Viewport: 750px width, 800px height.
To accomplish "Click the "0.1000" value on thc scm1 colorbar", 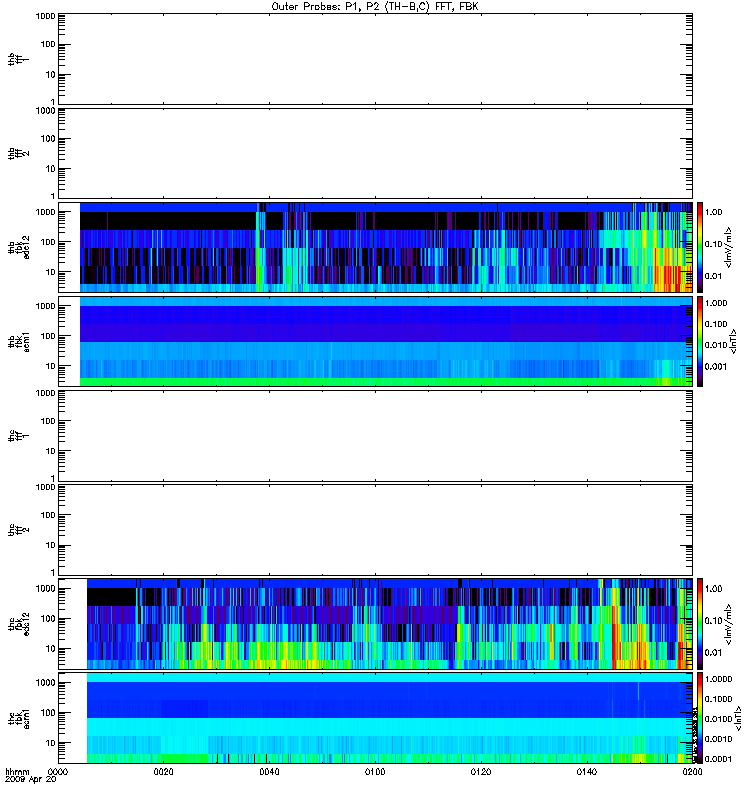I will click(718, 699).
